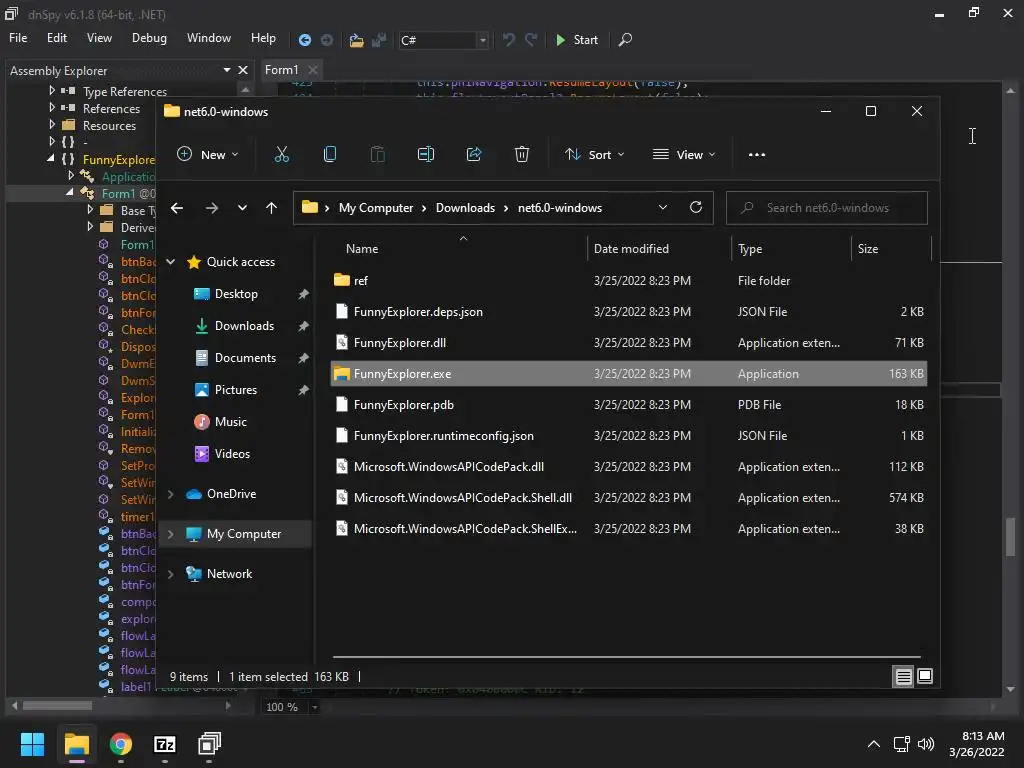
Task: Open See more ellipsis menu
Action: click(757, 155)
